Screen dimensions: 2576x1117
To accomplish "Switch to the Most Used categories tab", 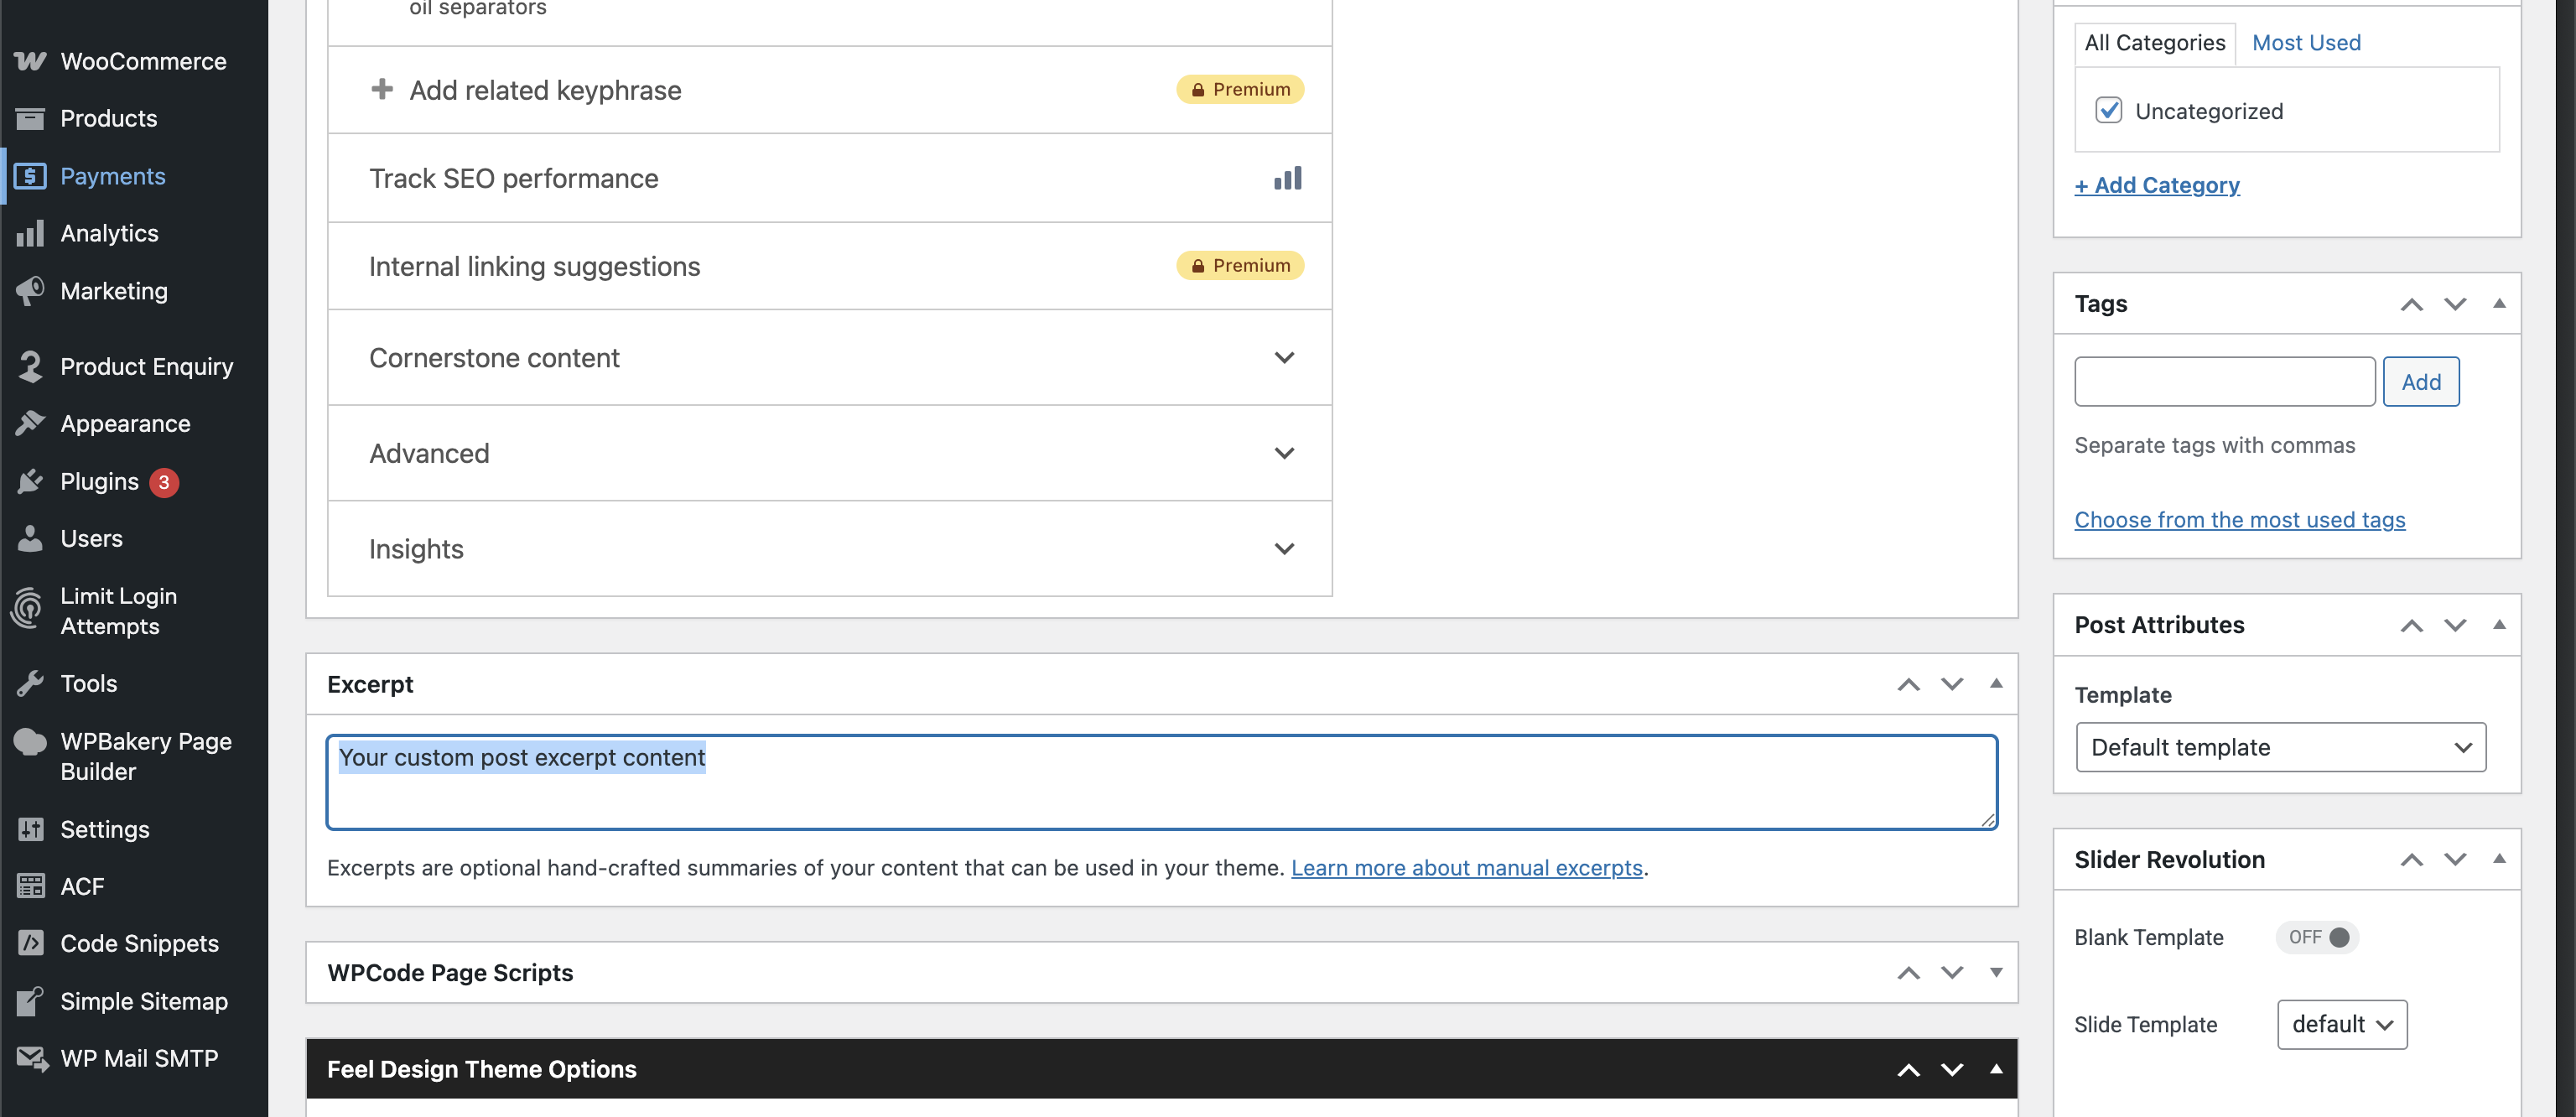I will click(2305, 43).
